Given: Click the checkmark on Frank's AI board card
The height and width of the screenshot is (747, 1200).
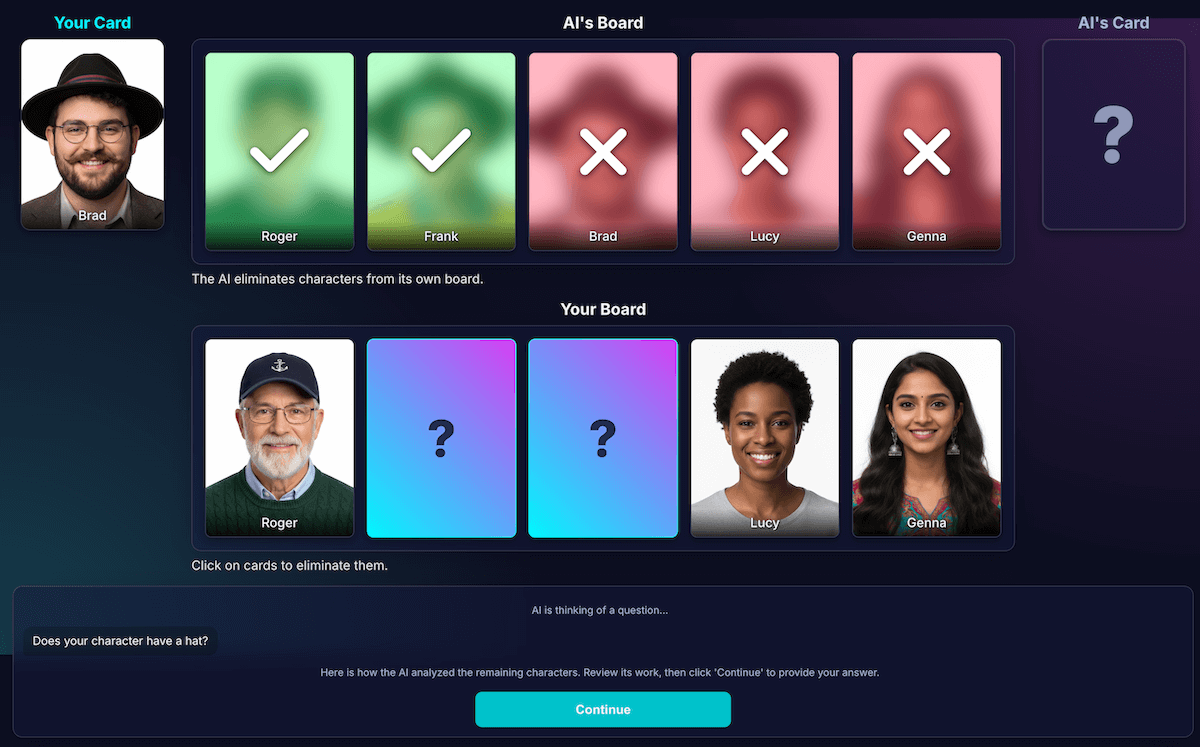Looking at the screenshot, I should 441,151.
